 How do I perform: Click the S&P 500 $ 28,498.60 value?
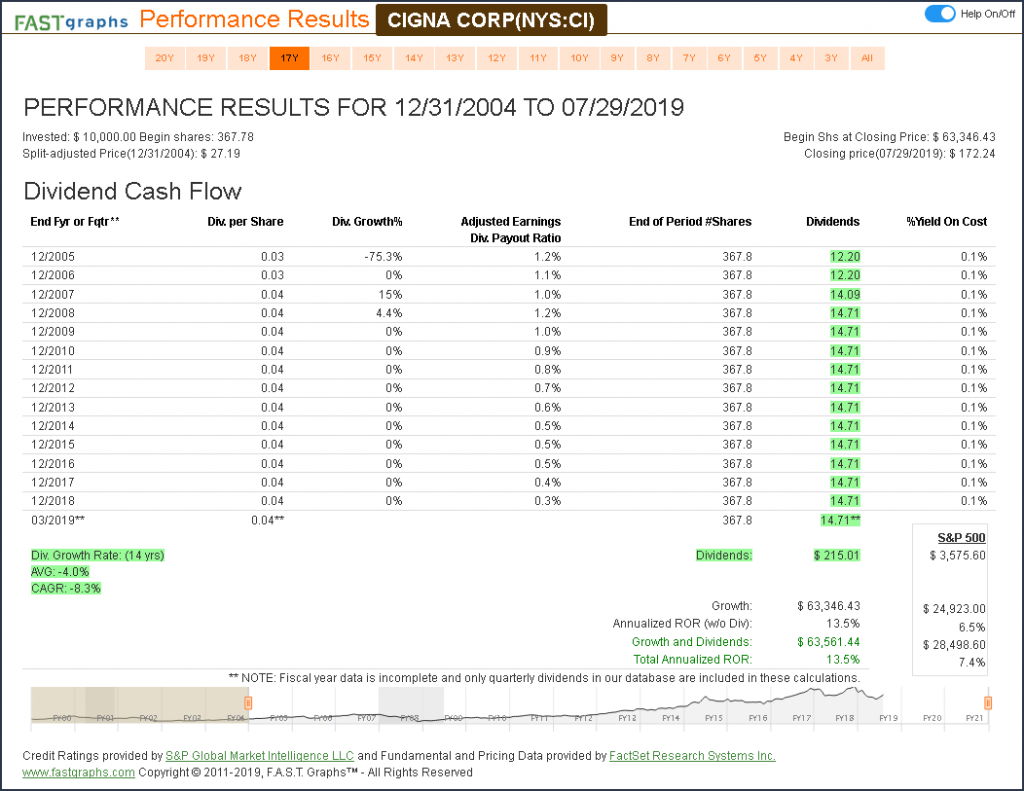(x=954, y=645)
